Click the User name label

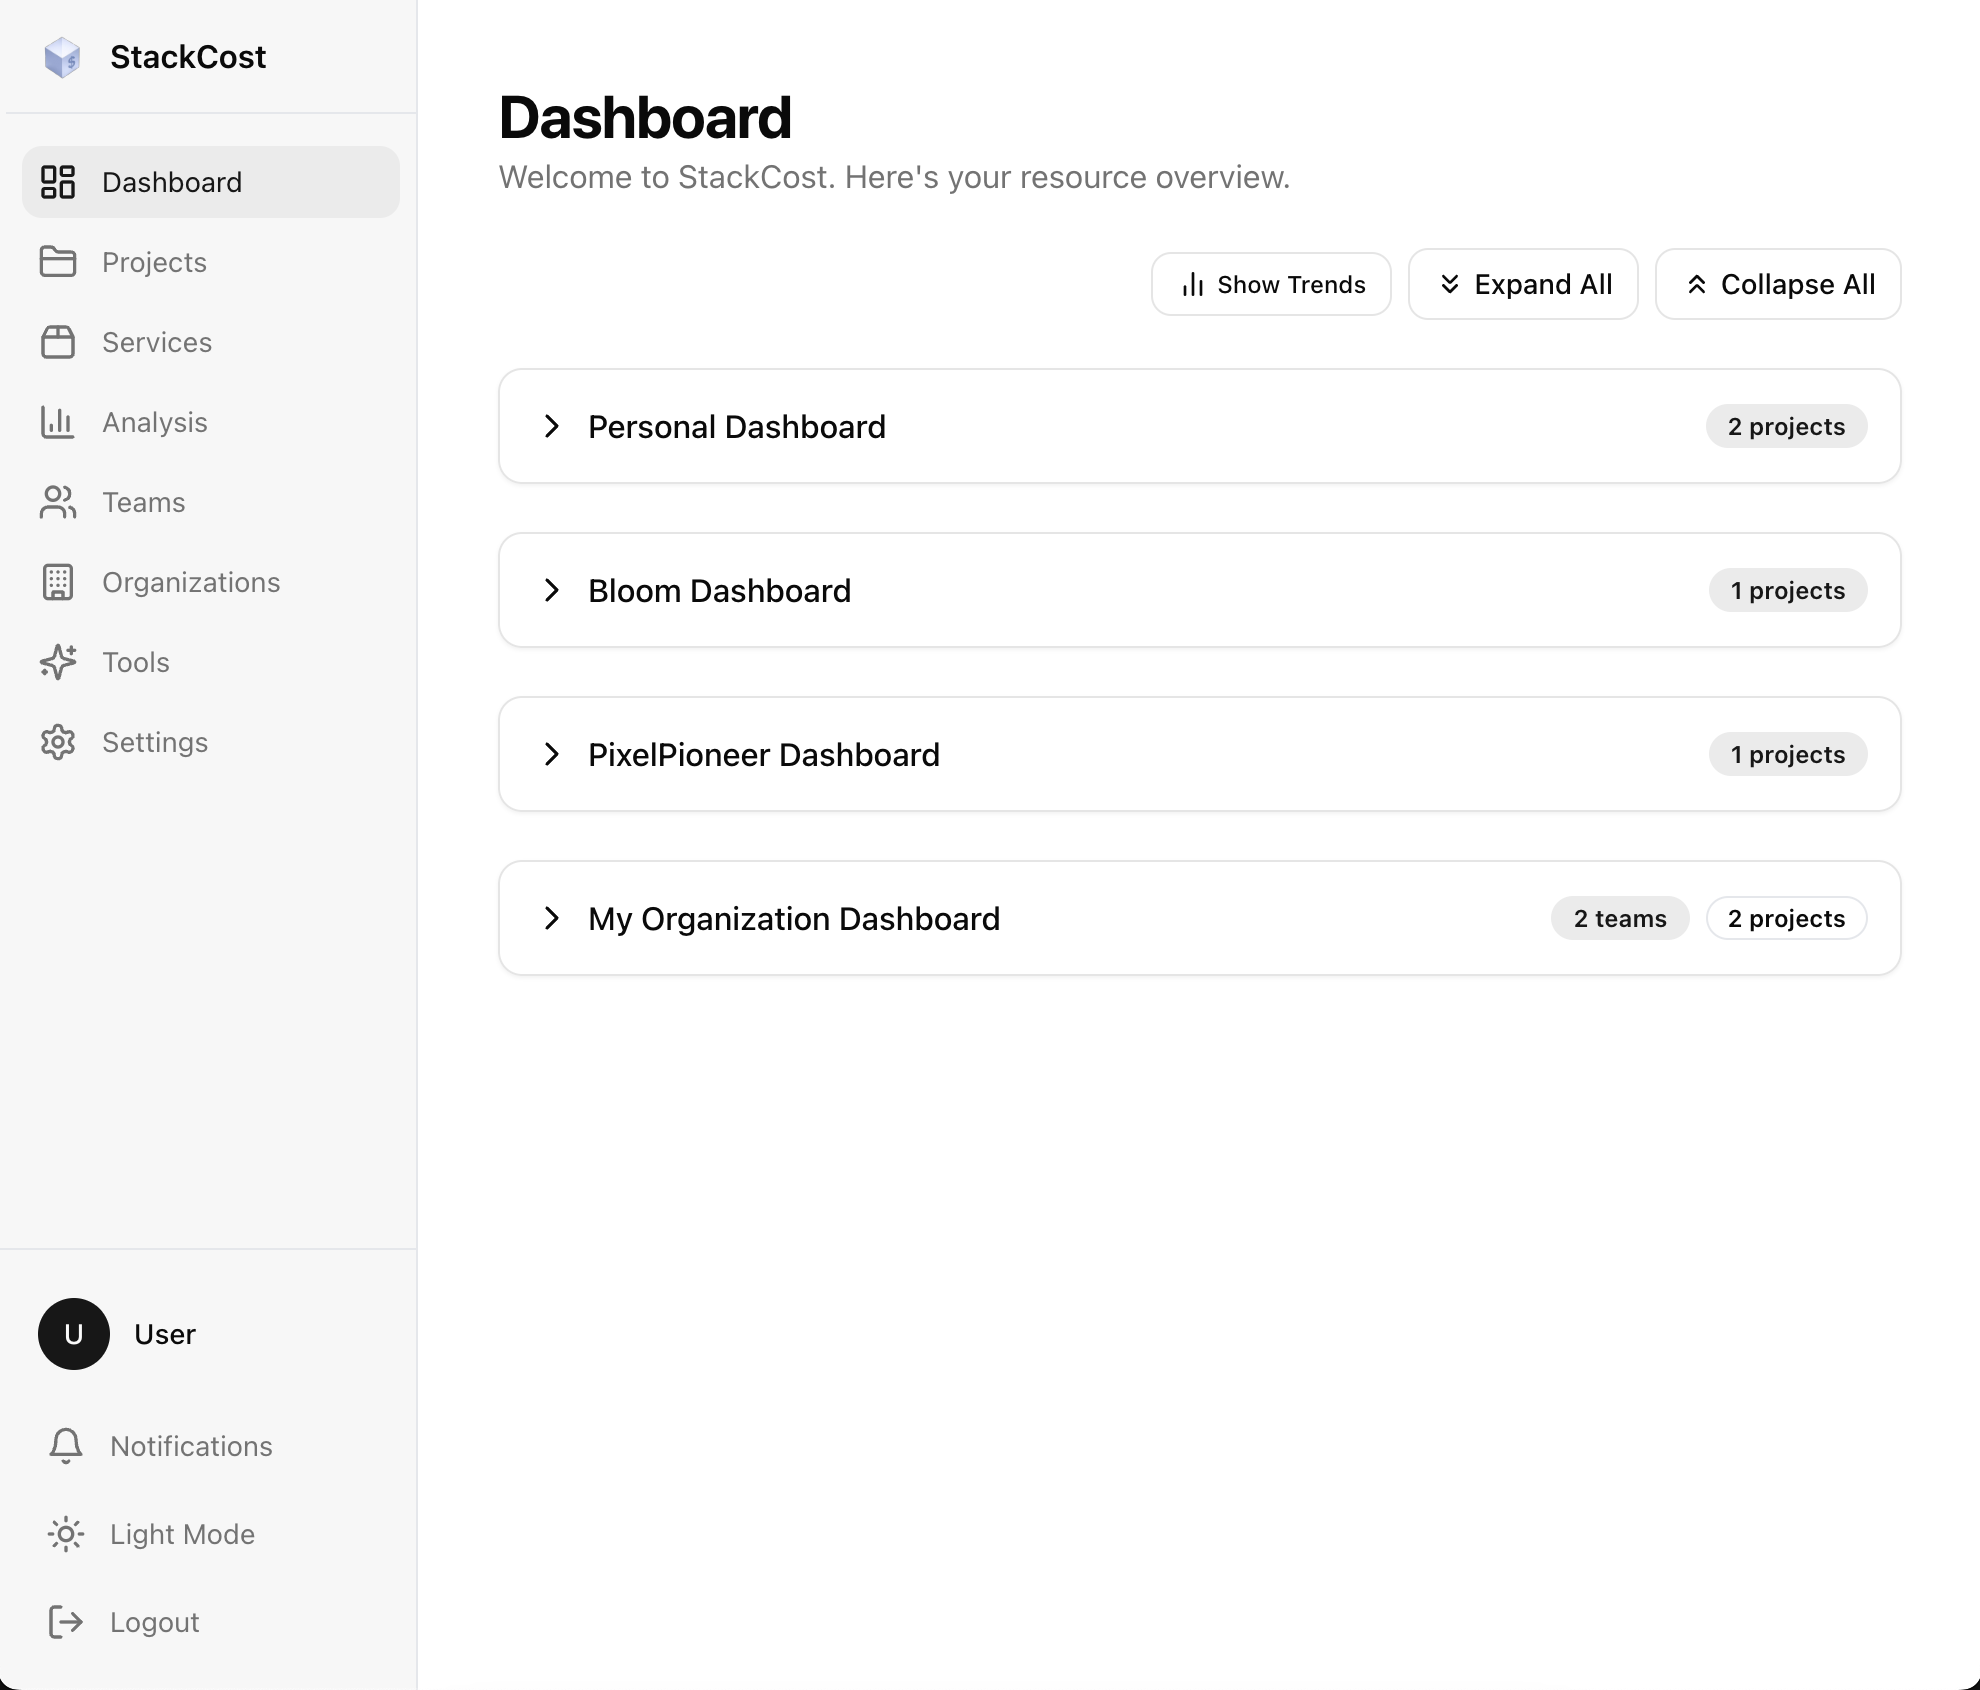pos(165,1334)
